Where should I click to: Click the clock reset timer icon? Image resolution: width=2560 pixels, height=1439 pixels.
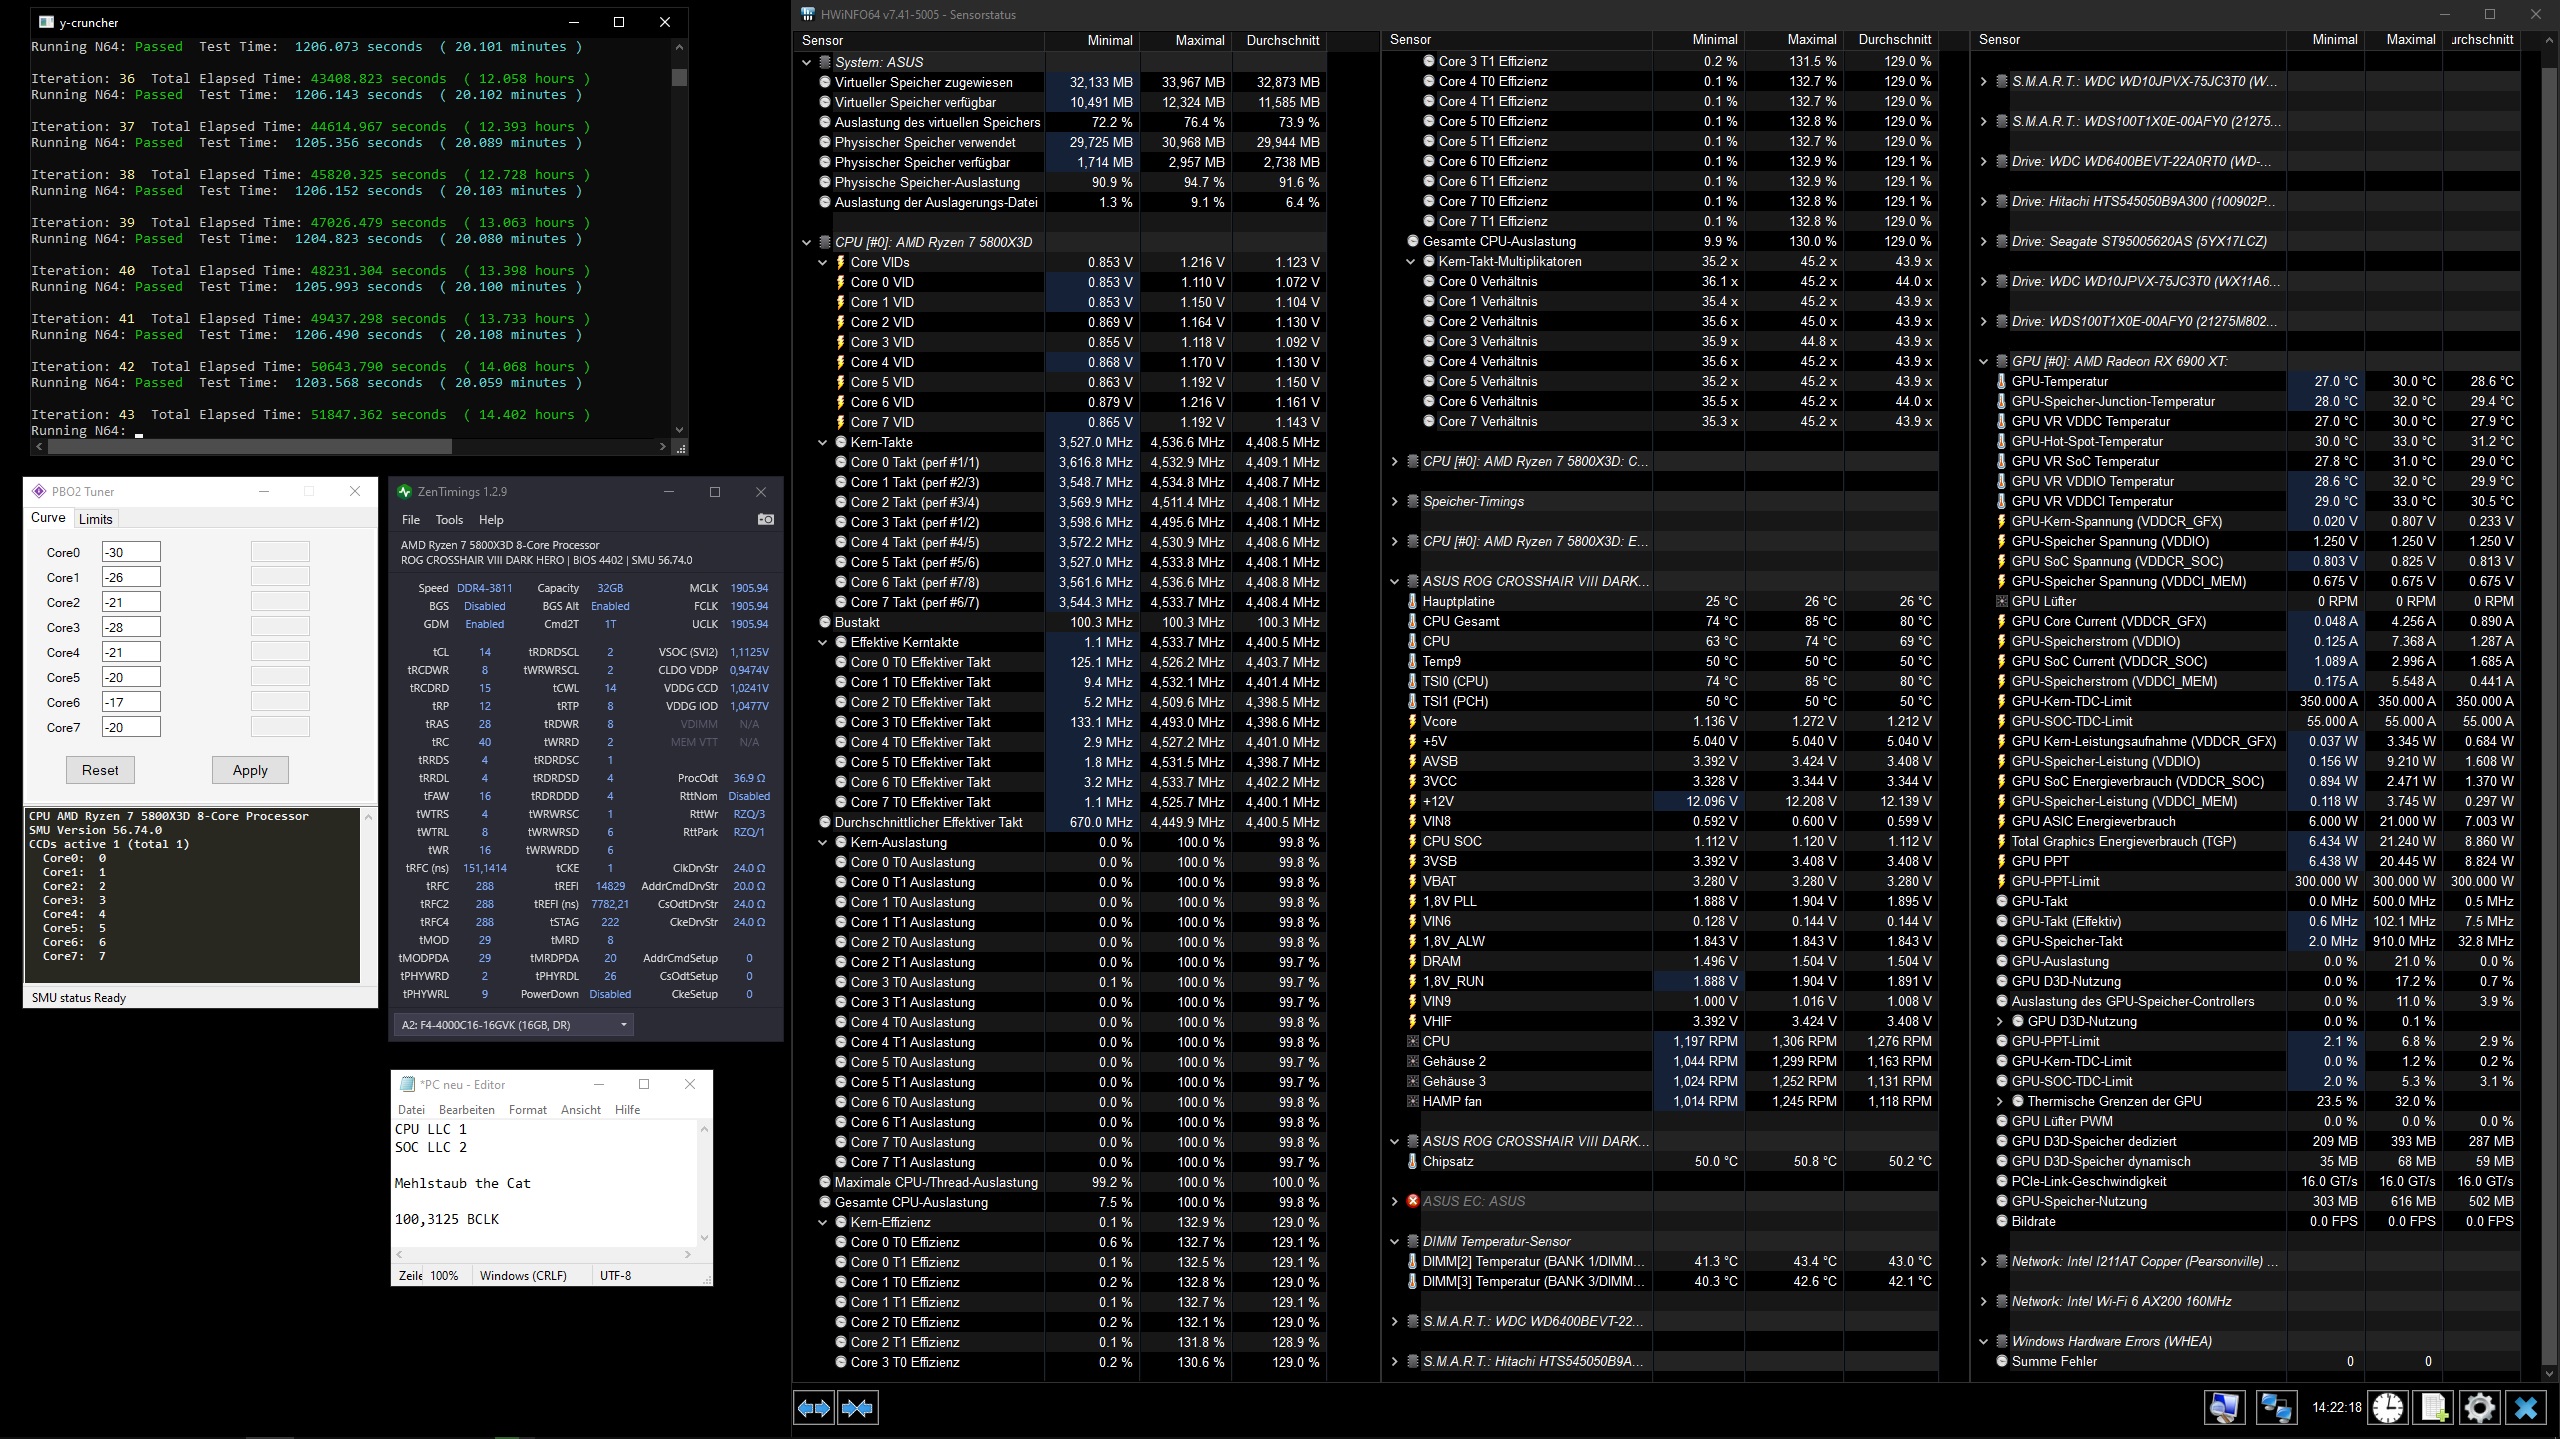tap(2388, 1407)
